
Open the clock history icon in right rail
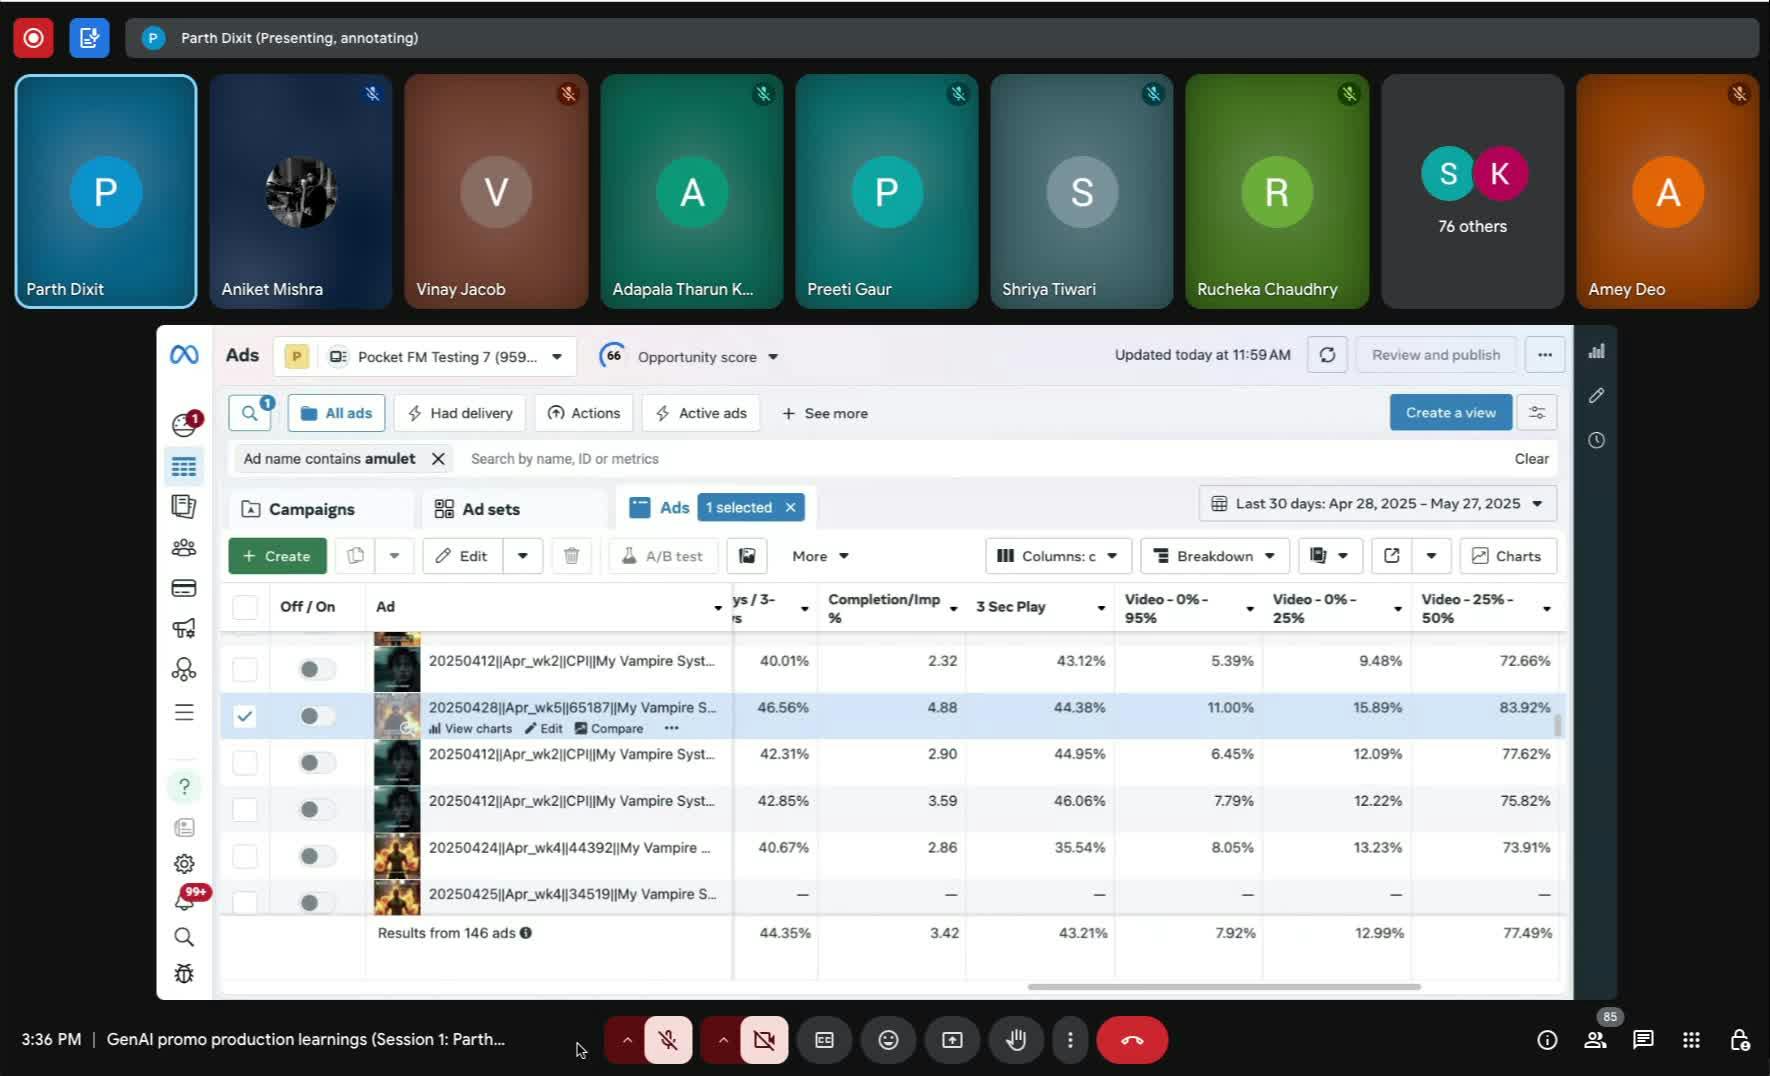click(1596, 440)
